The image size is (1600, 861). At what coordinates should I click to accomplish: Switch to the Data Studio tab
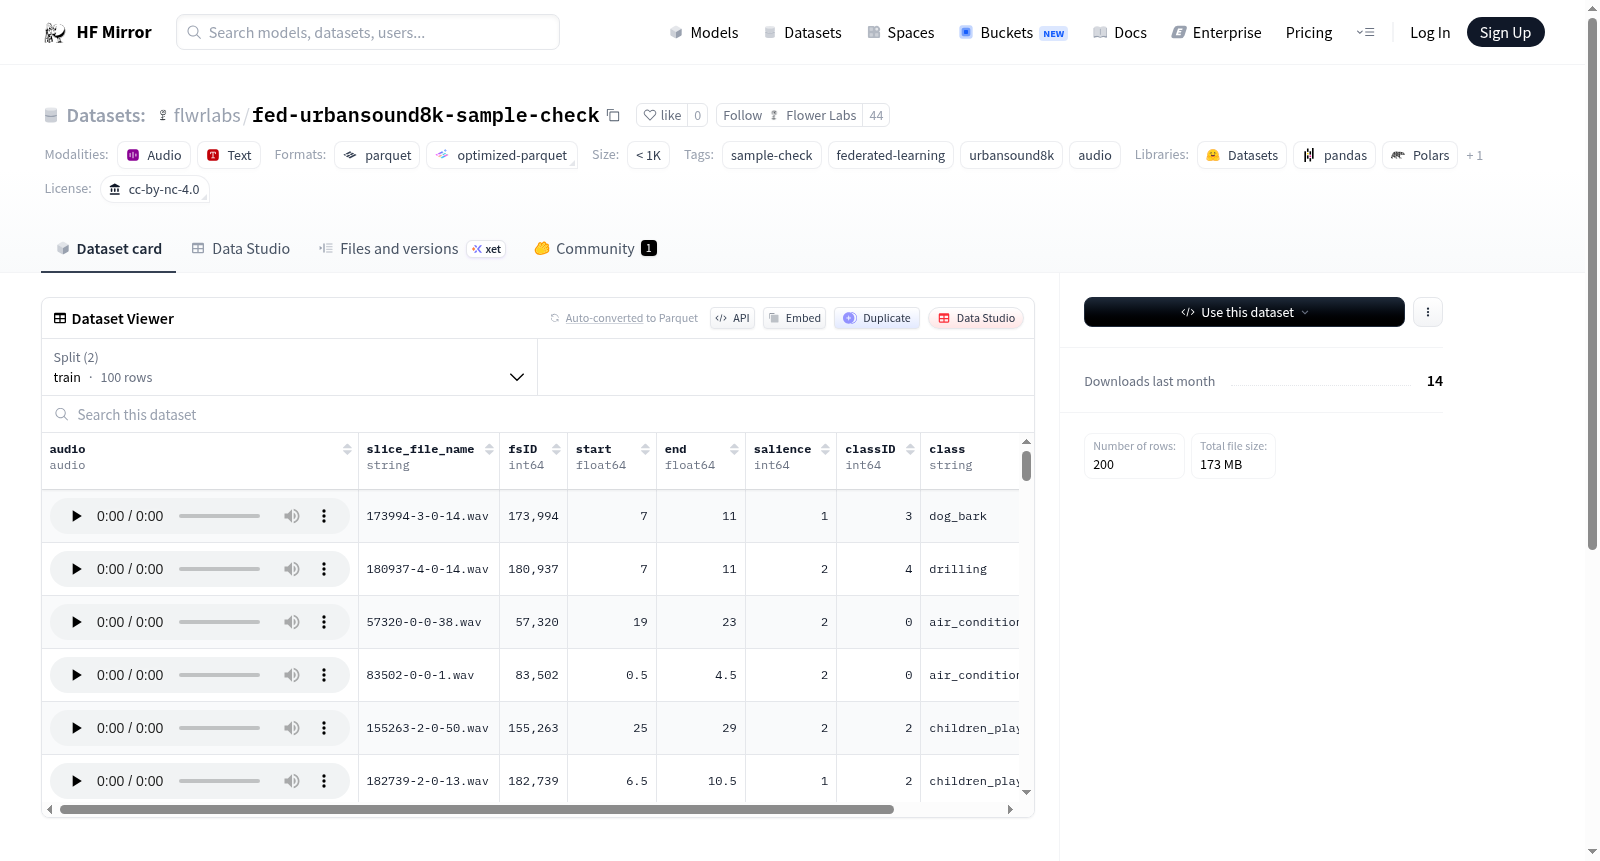point(241,249)
